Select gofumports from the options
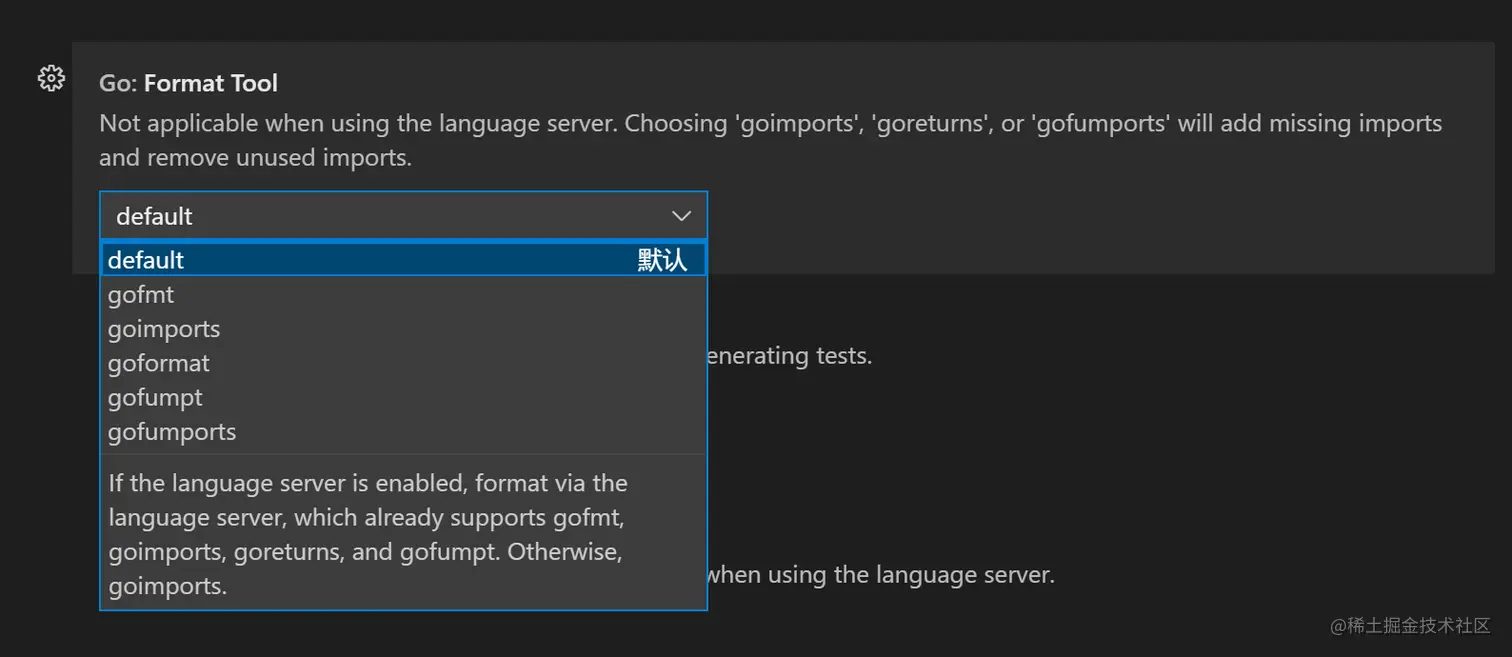Screen dimensions: 1512x657 pyautogui.click(x=172, y=432)
